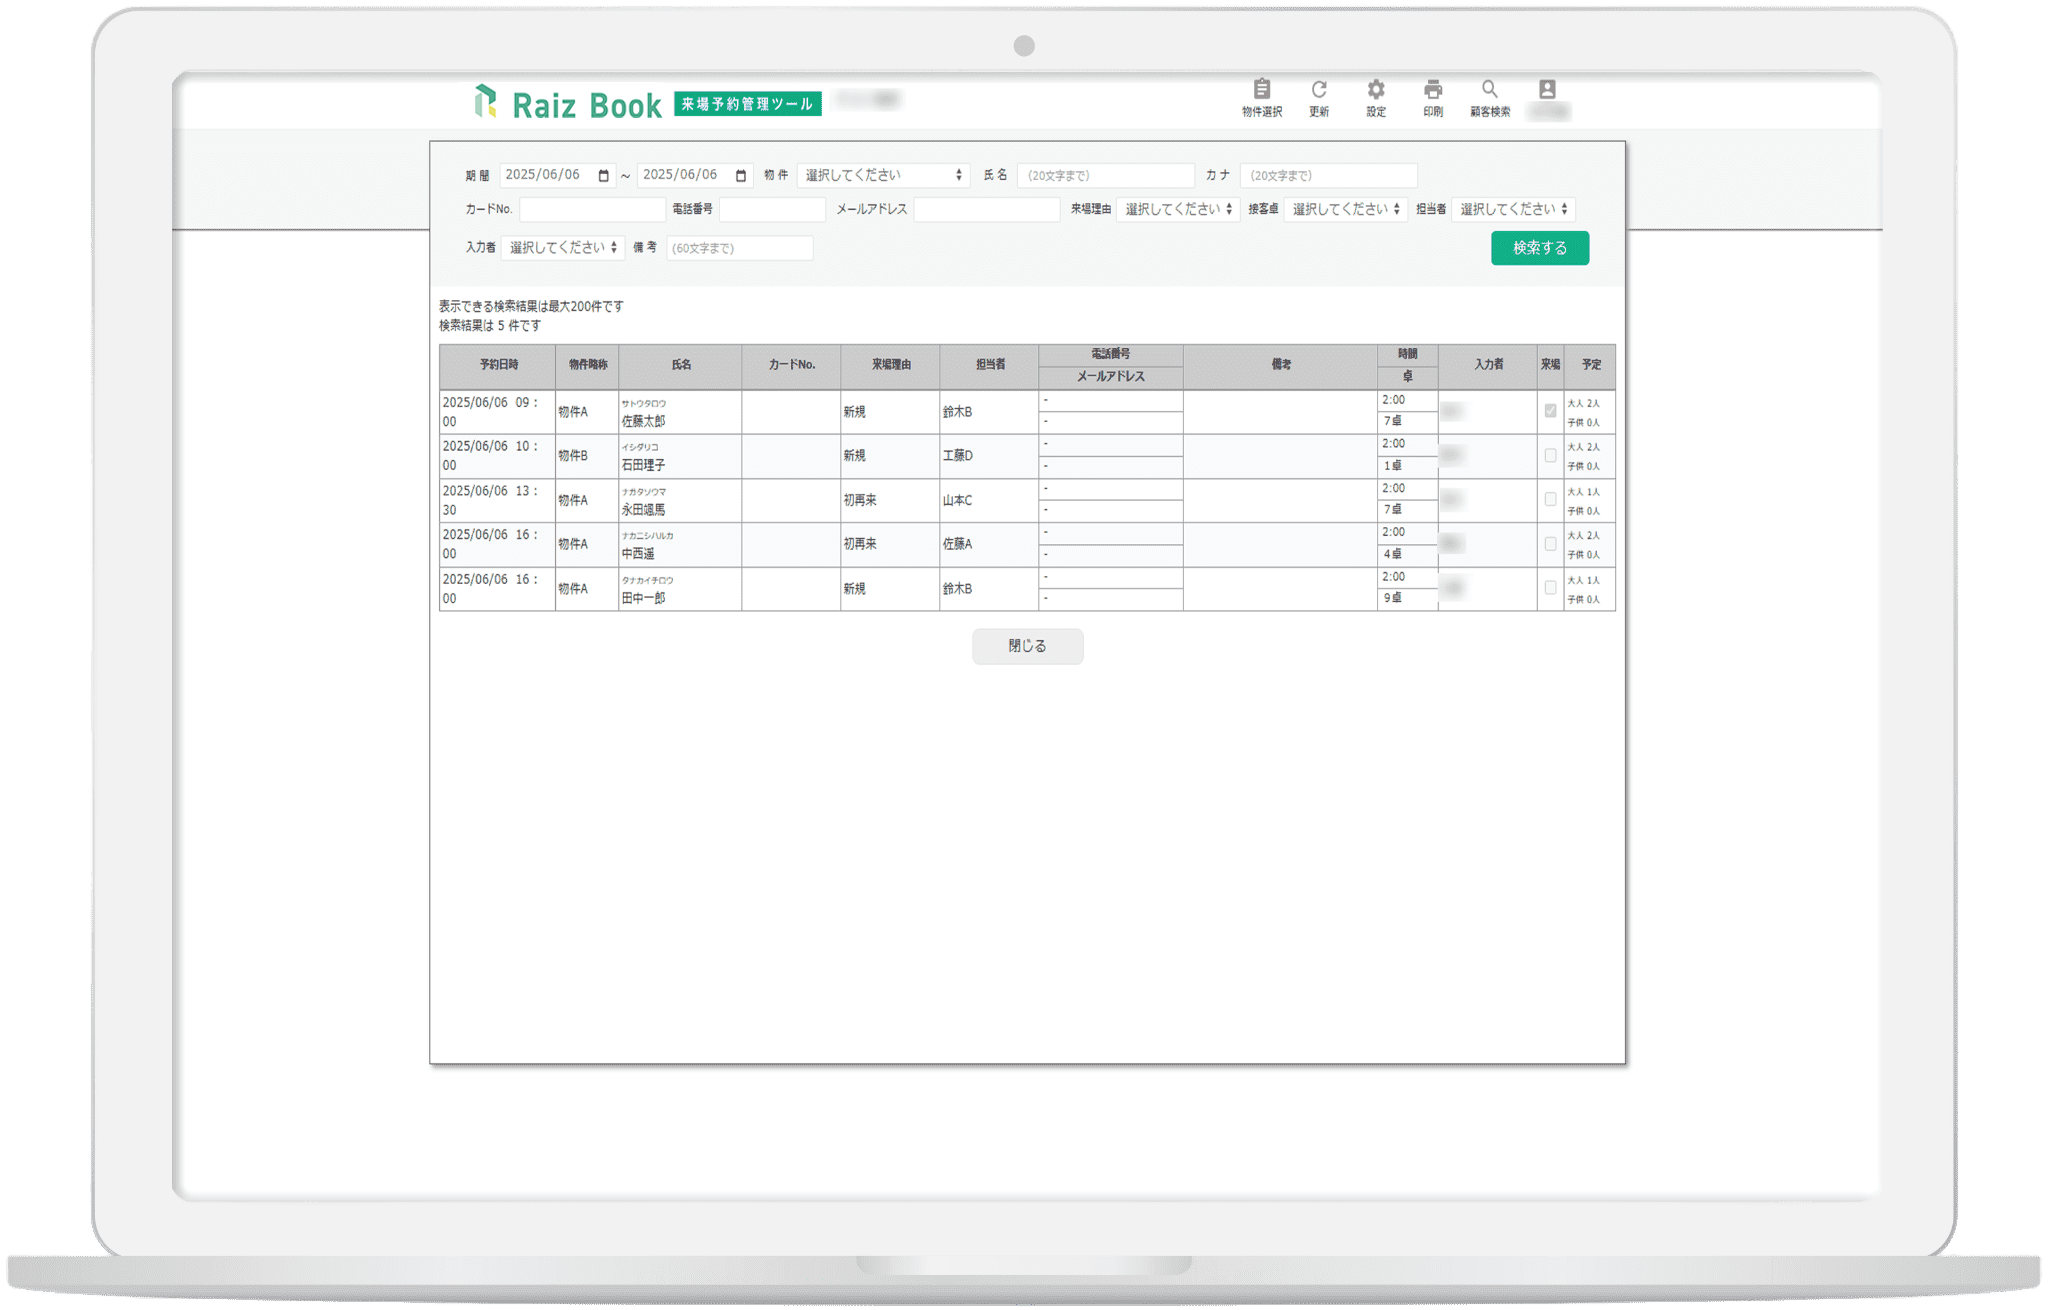Viewport: 2048px width, 1310px height.
Task: Check 来場 checkbox for 石田理子 row
Action: pyautogui.click(x=1550, y=455)
